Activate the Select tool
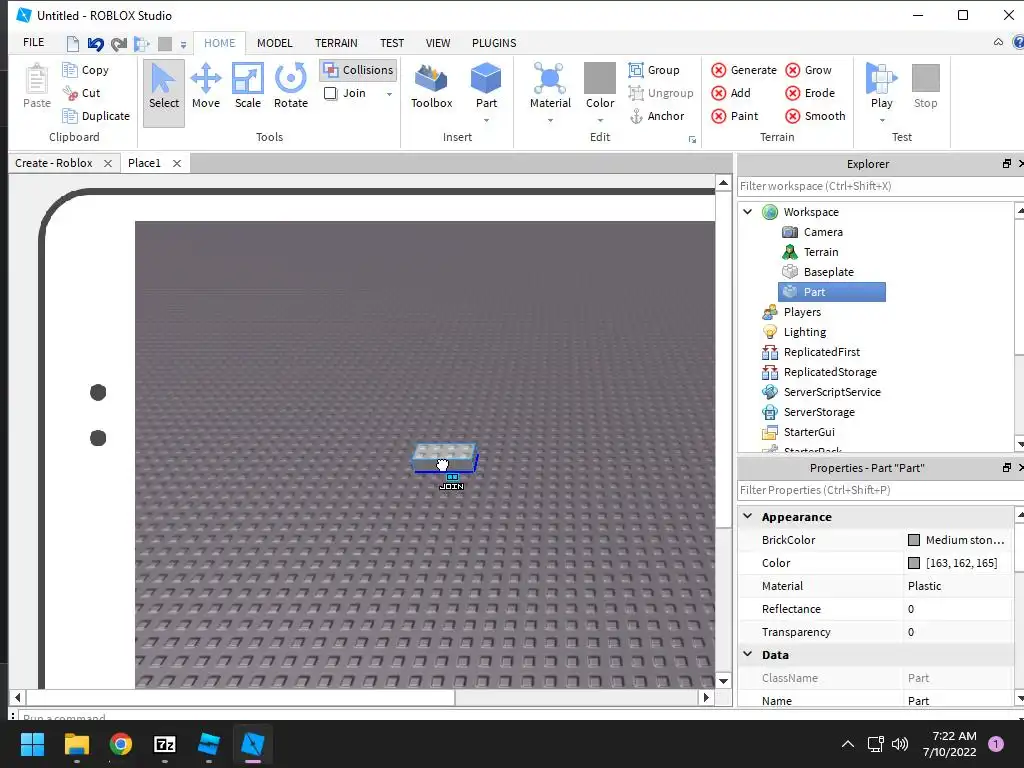 [163, 91]
